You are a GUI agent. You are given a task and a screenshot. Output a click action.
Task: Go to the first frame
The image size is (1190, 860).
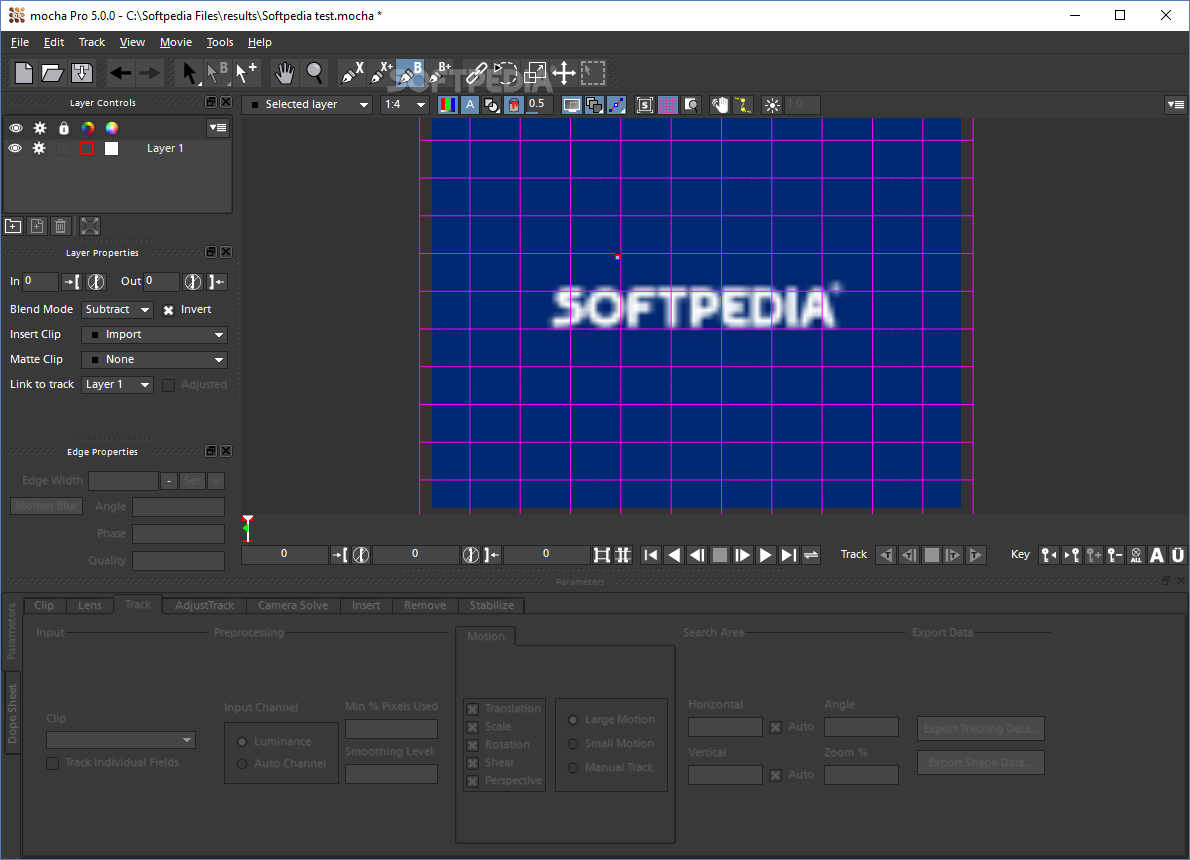tap(650, 555)
